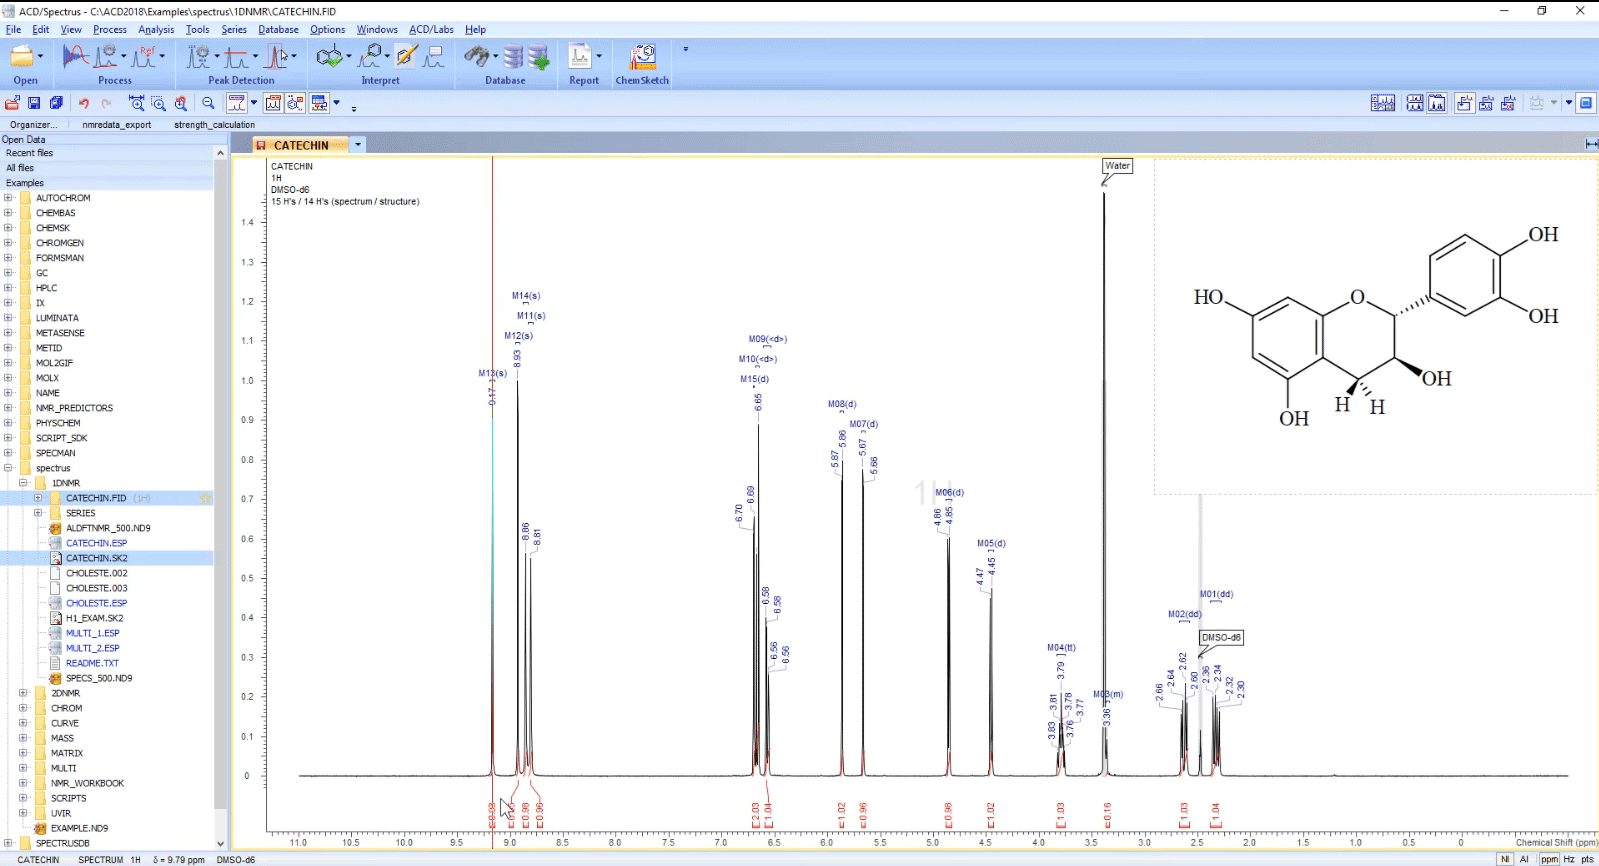Open README.TXT in the tree
Image resolution: width=1599 pixels, height=866 pixels.
click(x=92, y=663)
